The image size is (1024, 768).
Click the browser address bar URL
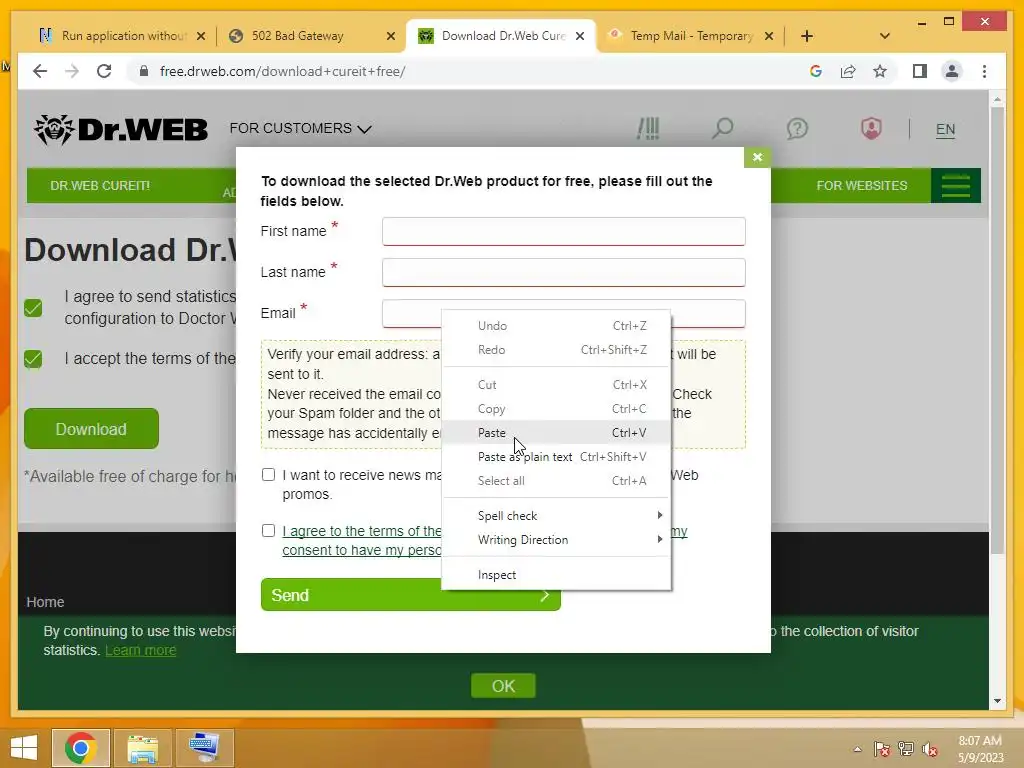click(282, 71)
